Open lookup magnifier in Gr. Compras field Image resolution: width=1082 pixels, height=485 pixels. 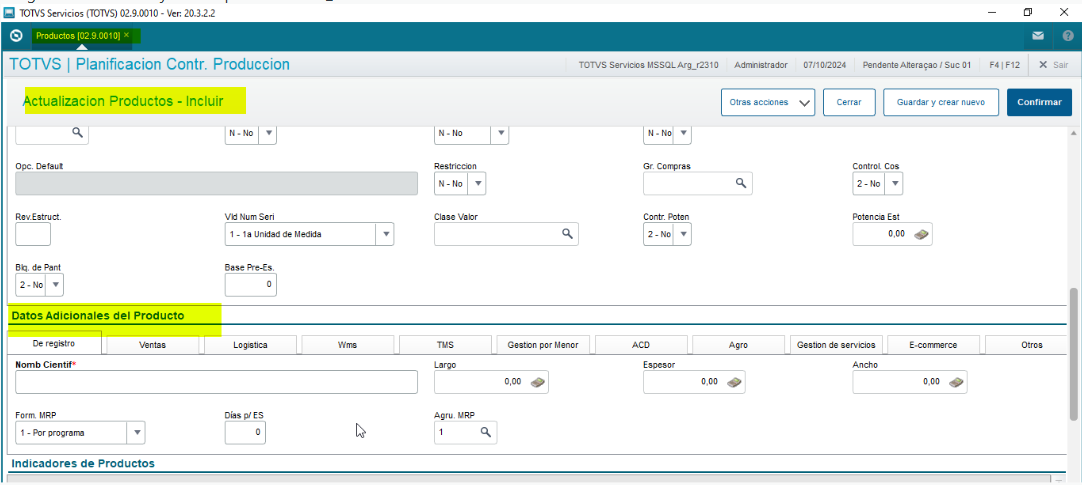740,183
